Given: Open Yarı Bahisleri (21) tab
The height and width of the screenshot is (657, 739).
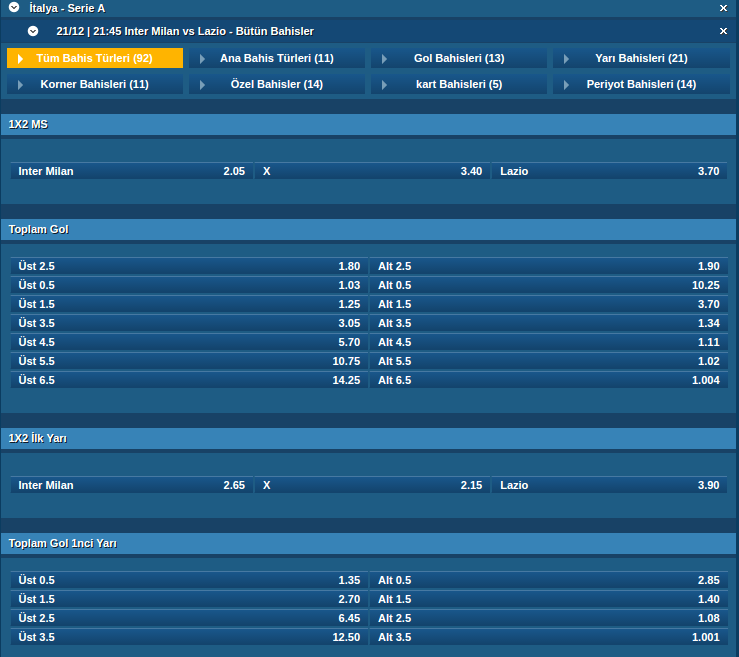Looking at the screenshot, I should [641, 58].
